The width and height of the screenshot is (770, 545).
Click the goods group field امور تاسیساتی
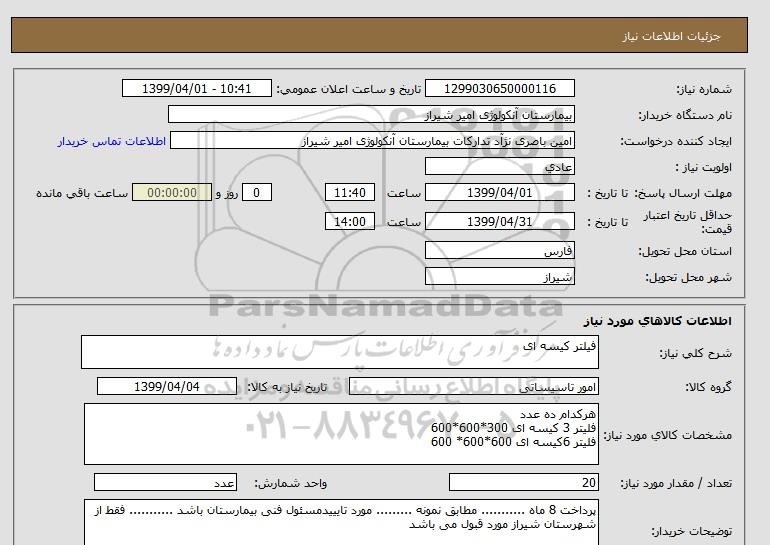pos(473,387)
